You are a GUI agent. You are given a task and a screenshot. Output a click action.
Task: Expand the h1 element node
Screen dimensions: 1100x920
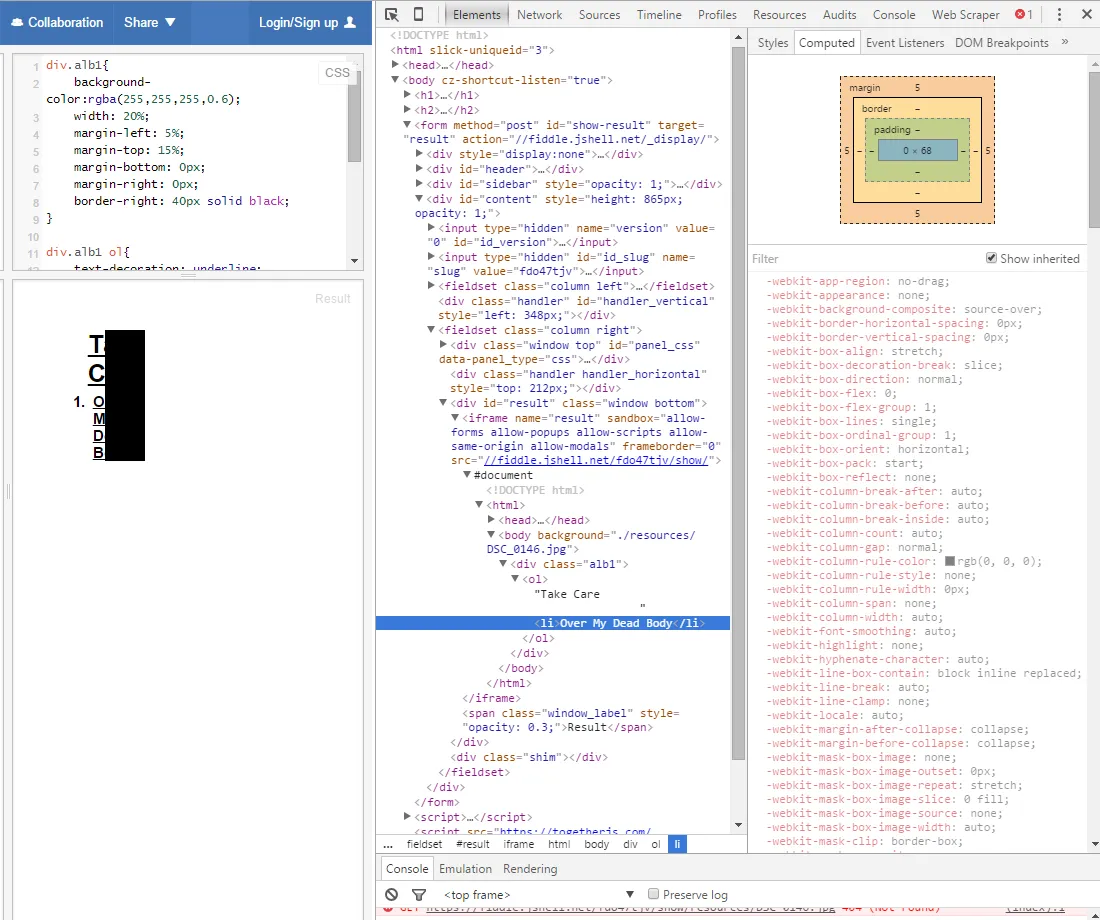pyautogui.click(x=407, y=95)
